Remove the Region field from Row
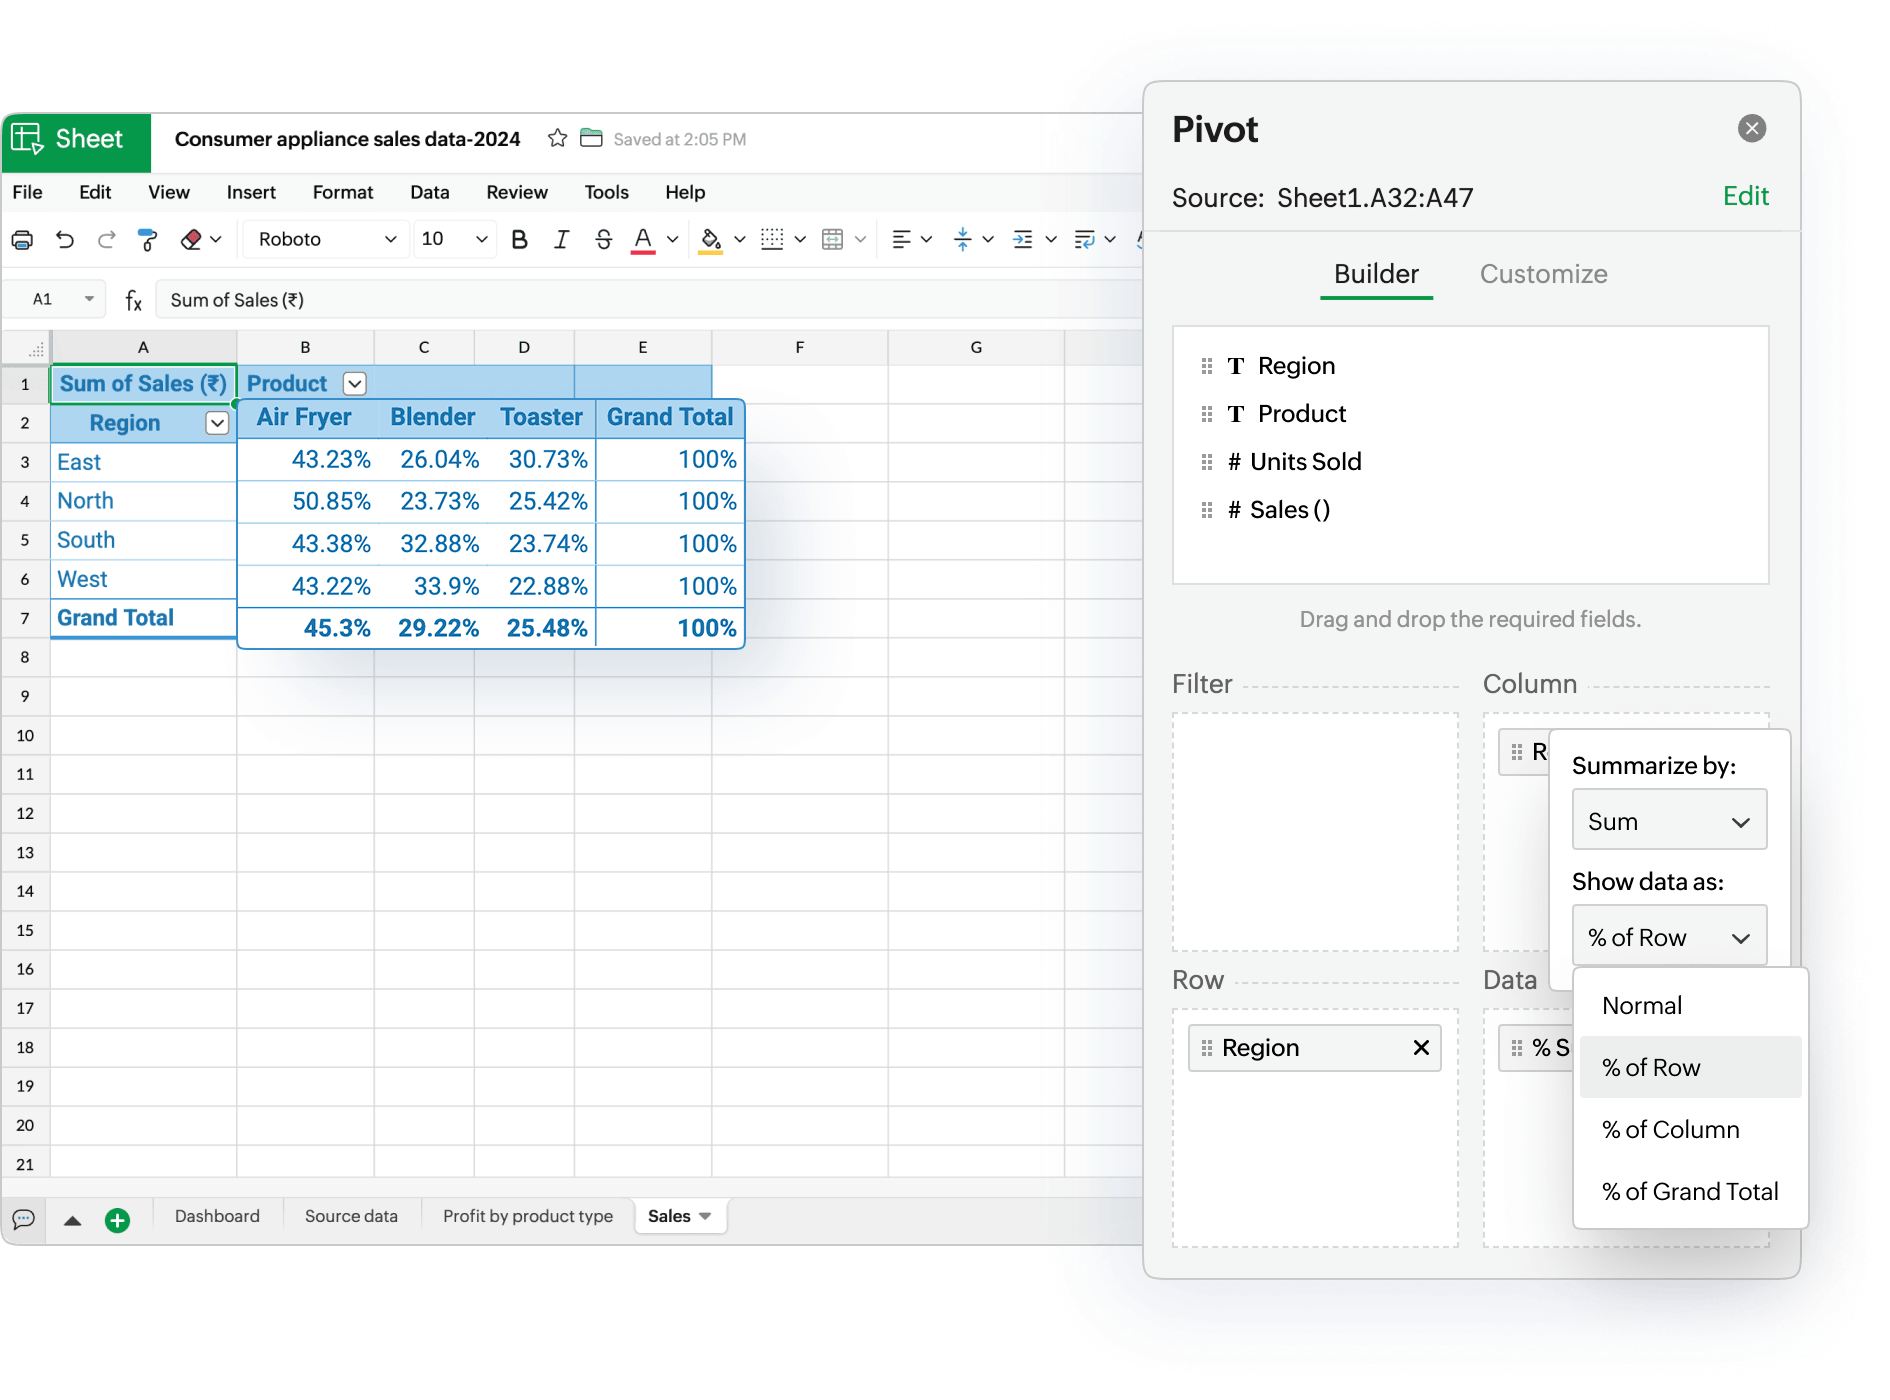 tap(1421, 1047)
